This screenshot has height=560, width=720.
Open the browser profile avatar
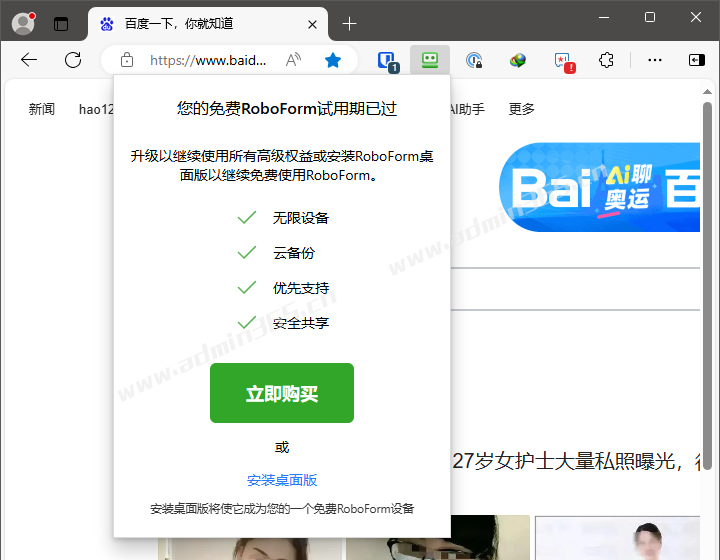[23, 23]
